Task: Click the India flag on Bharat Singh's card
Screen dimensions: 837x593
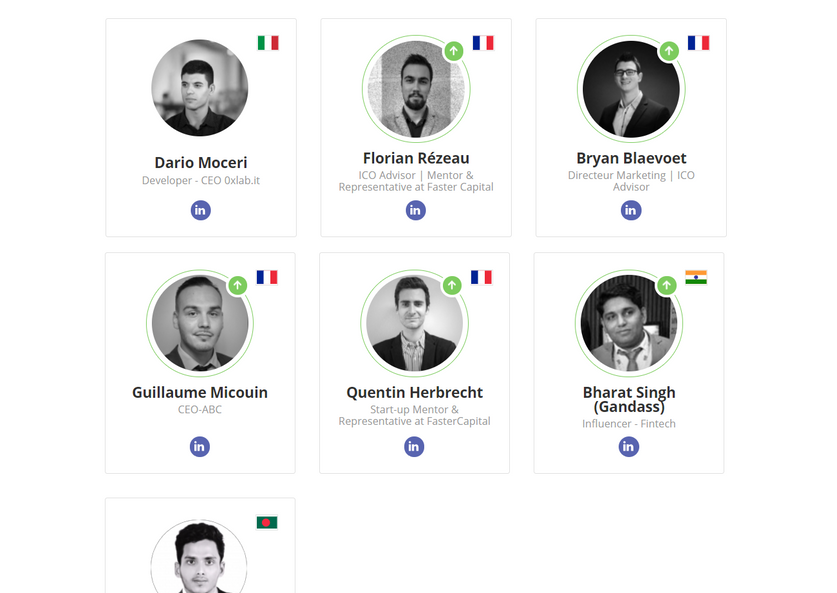Action: coord(696,277)
